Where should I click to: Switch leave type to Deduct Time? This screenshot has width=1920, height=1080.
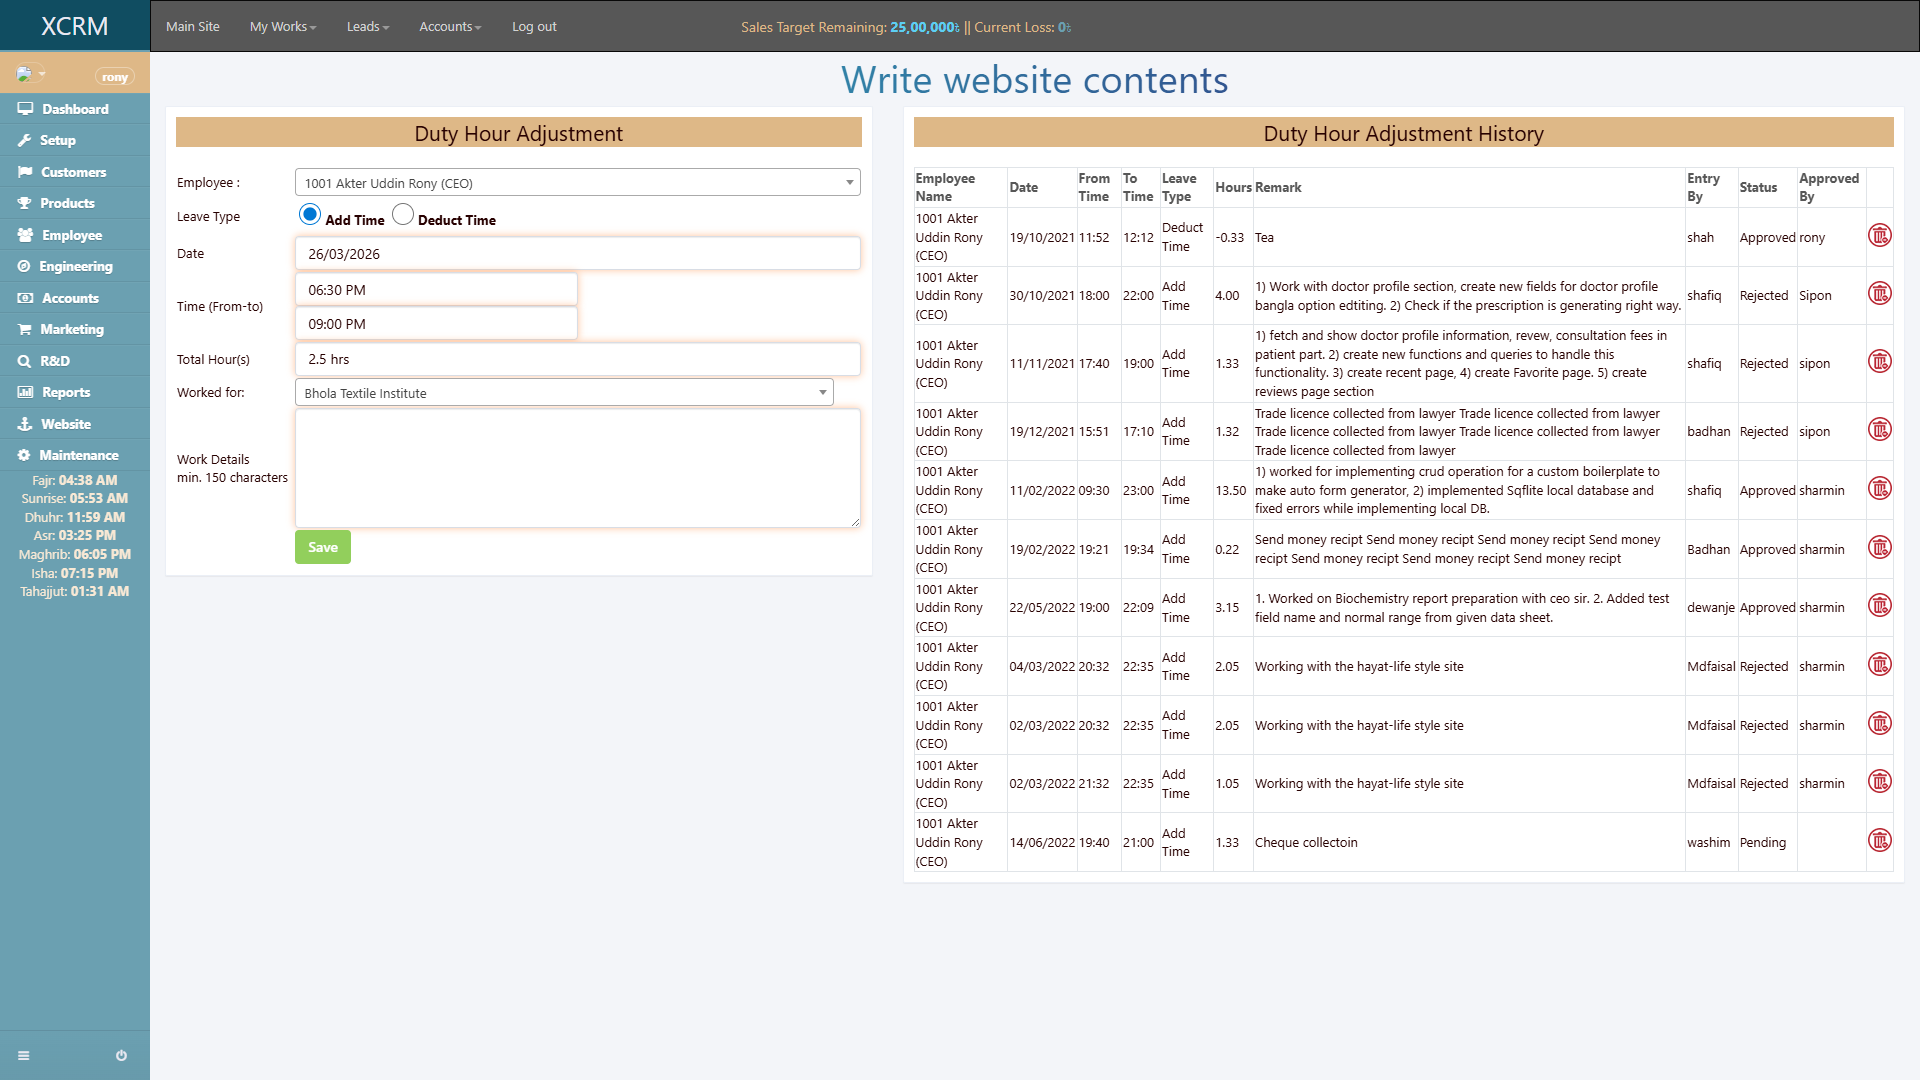[403, 213]
